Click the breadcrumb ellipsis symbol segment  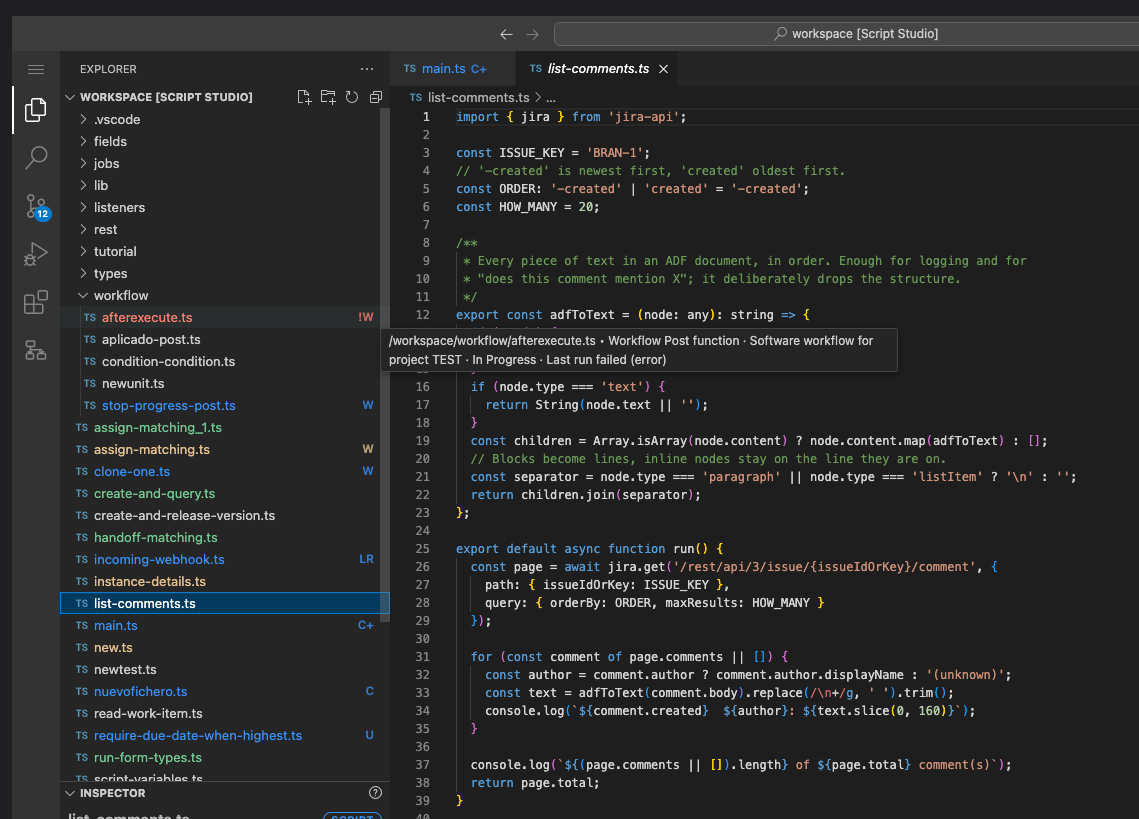click(x=551, y=98)
